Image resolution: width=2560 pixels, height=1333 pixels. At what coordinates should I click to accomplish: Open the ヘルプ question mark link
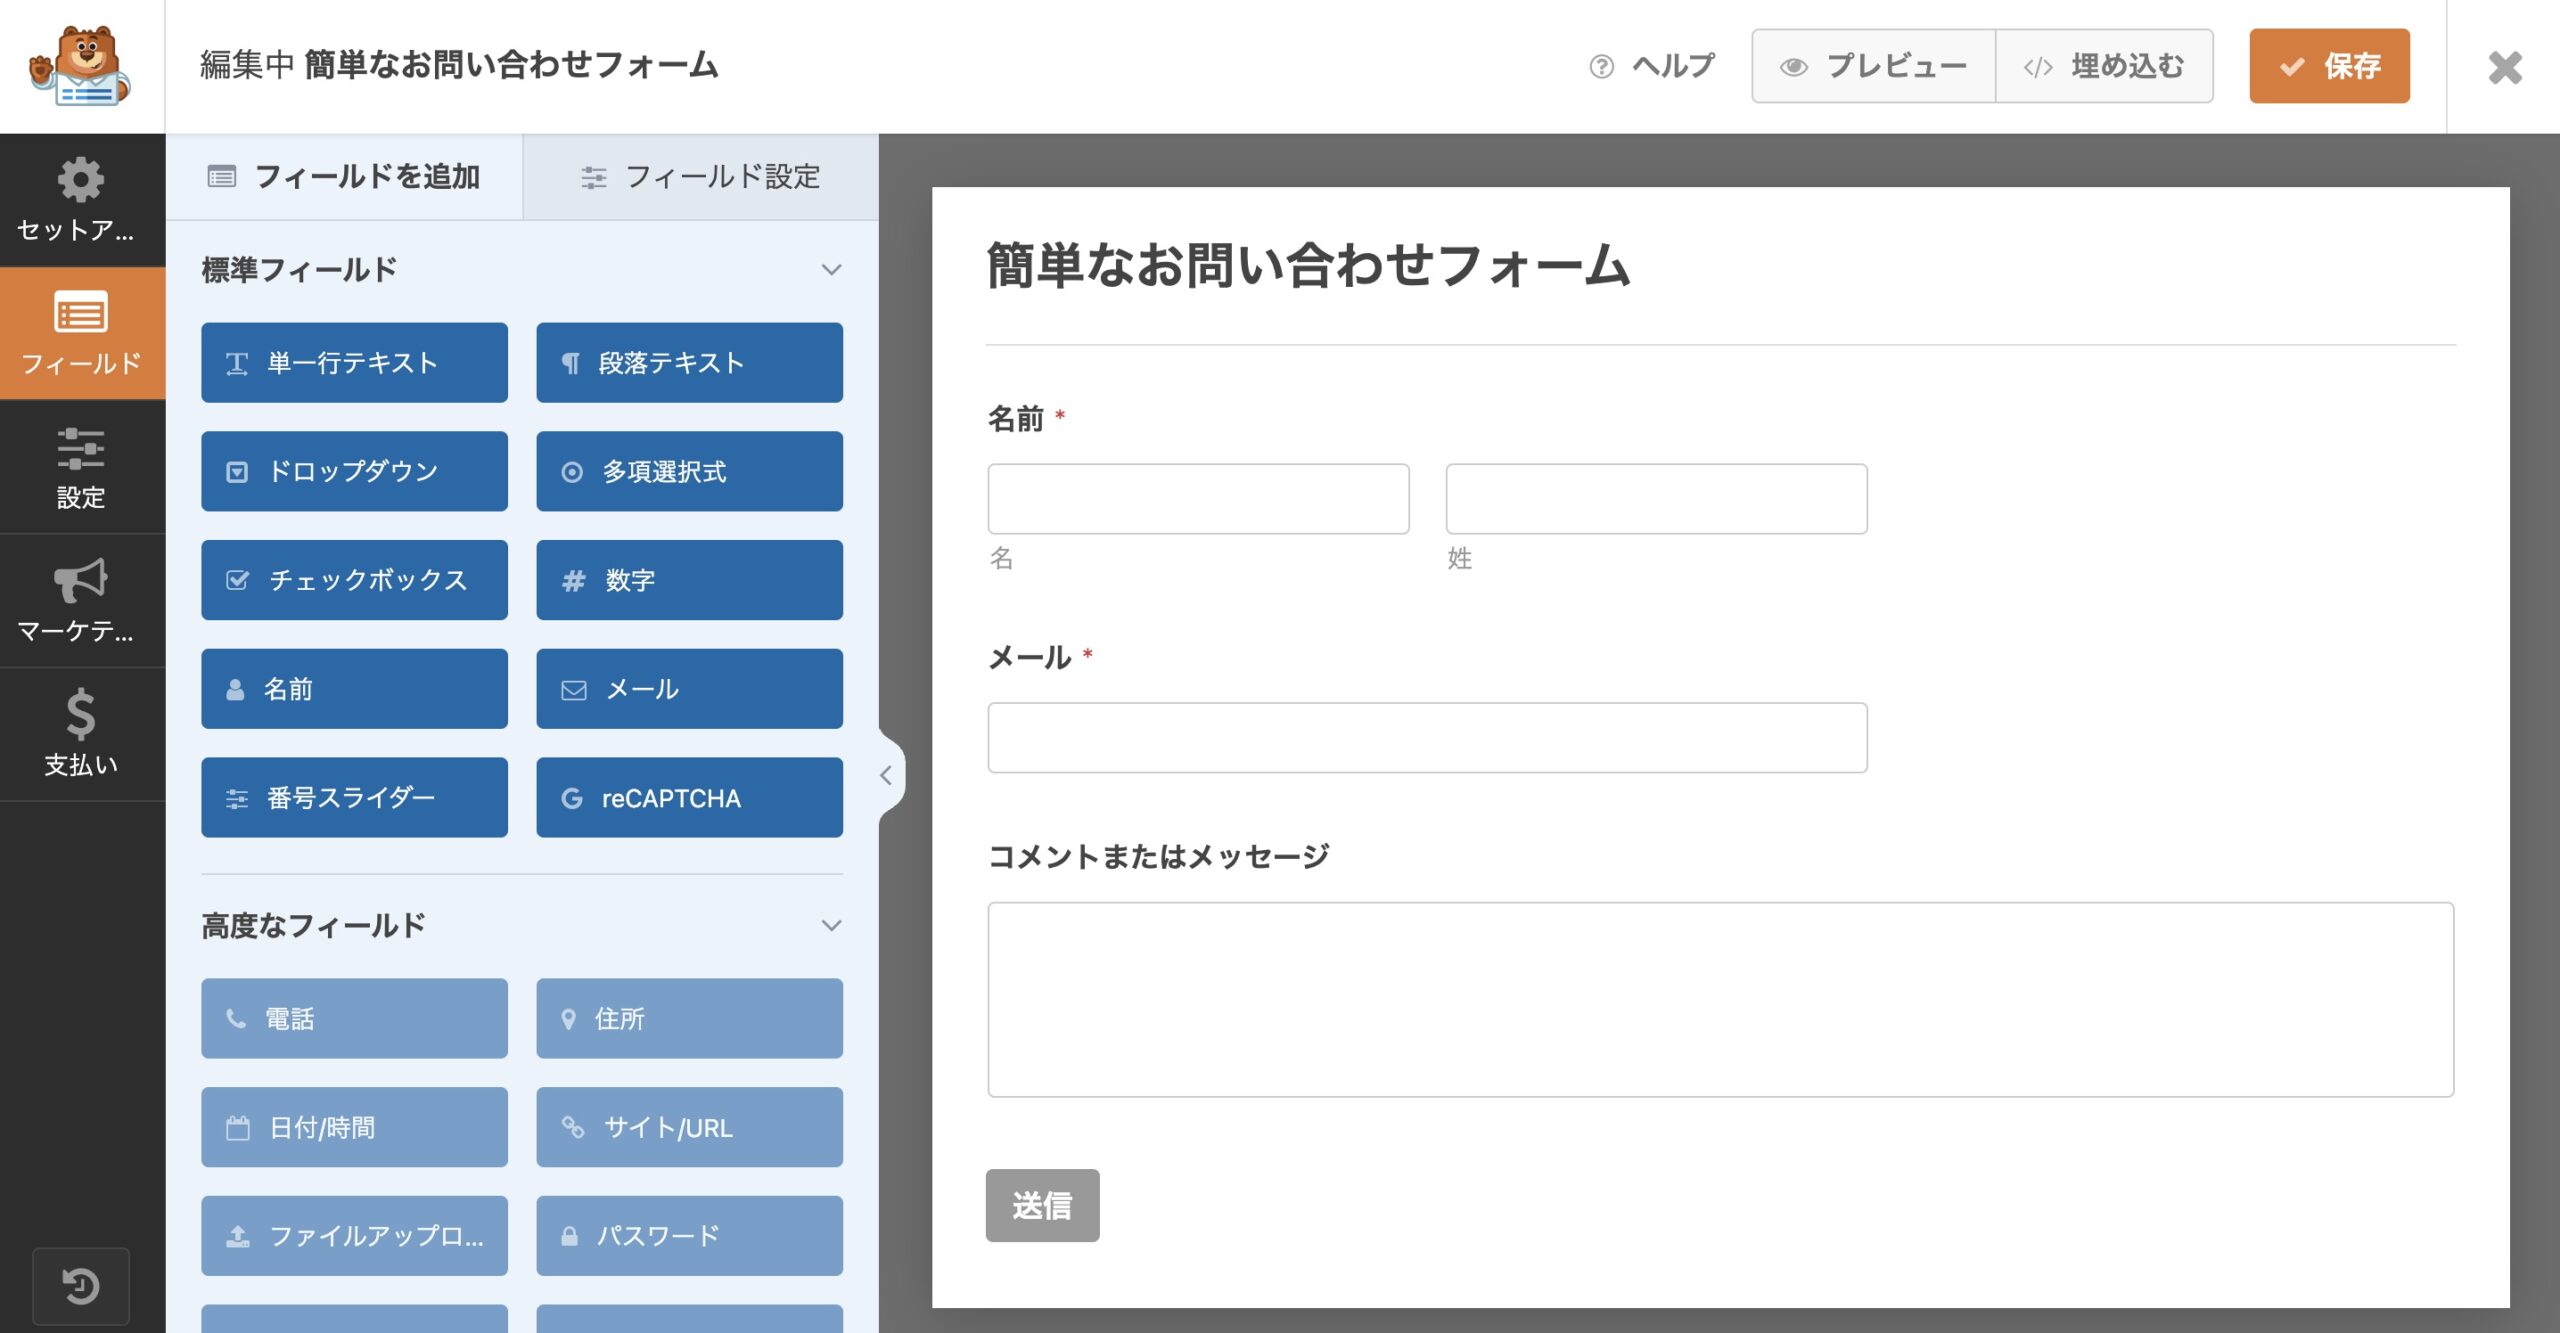1652,66
